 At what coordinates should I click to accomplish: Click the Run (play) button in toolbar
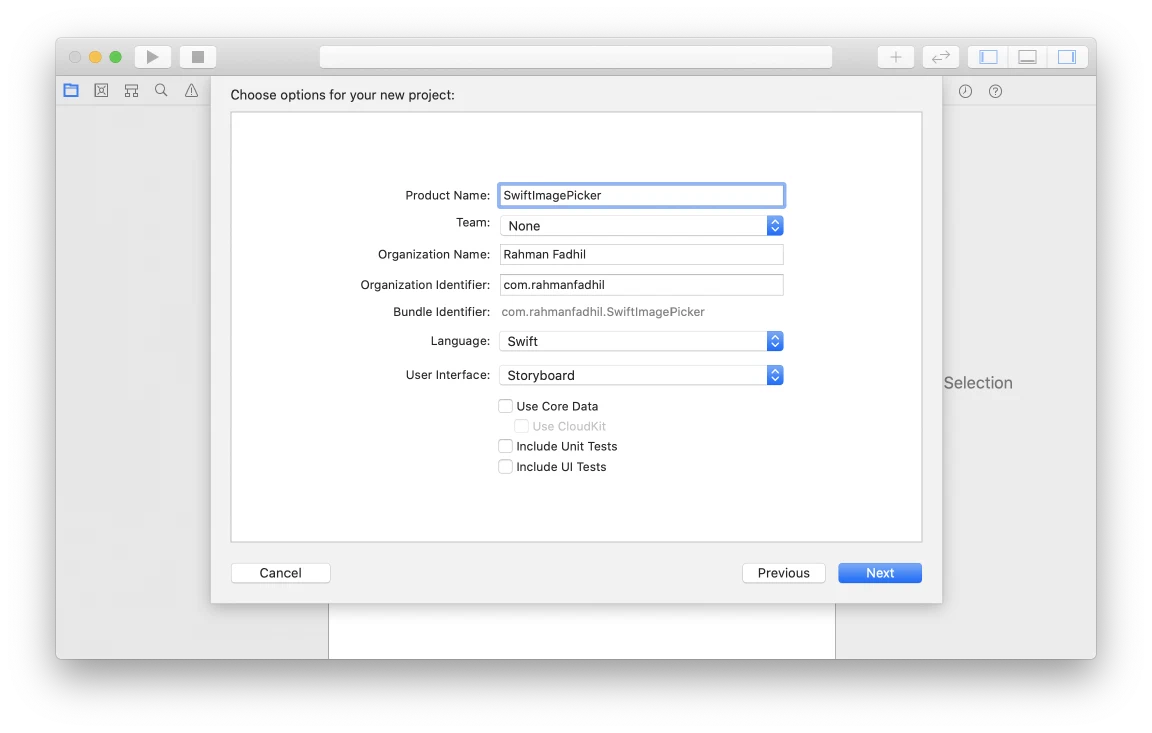click(x=152, y=57)
